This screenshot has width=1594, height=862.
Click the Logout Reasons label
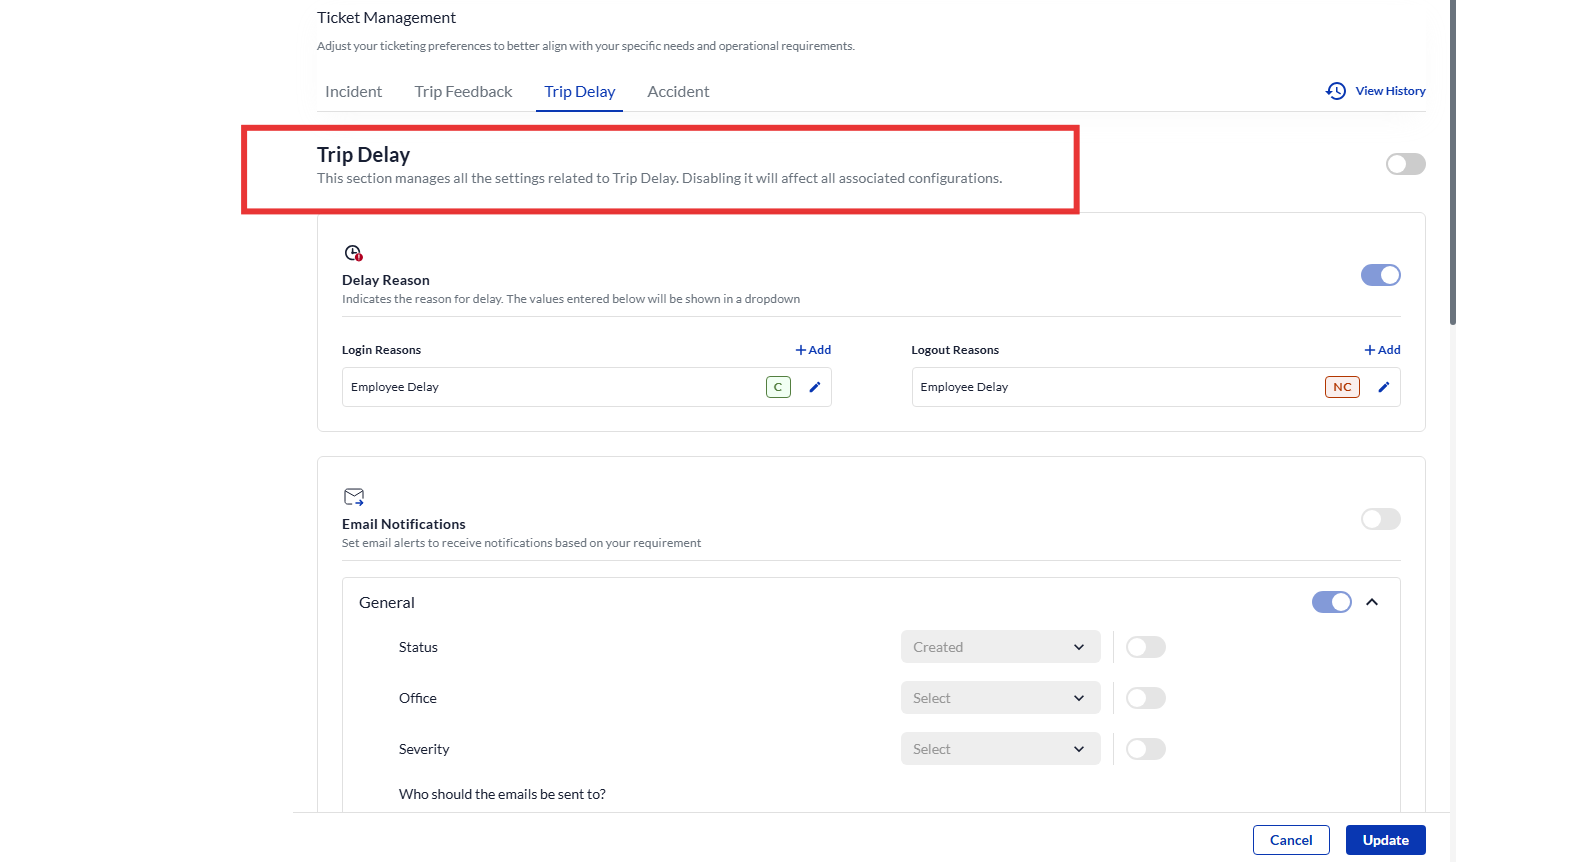click(x=955, y=350)
